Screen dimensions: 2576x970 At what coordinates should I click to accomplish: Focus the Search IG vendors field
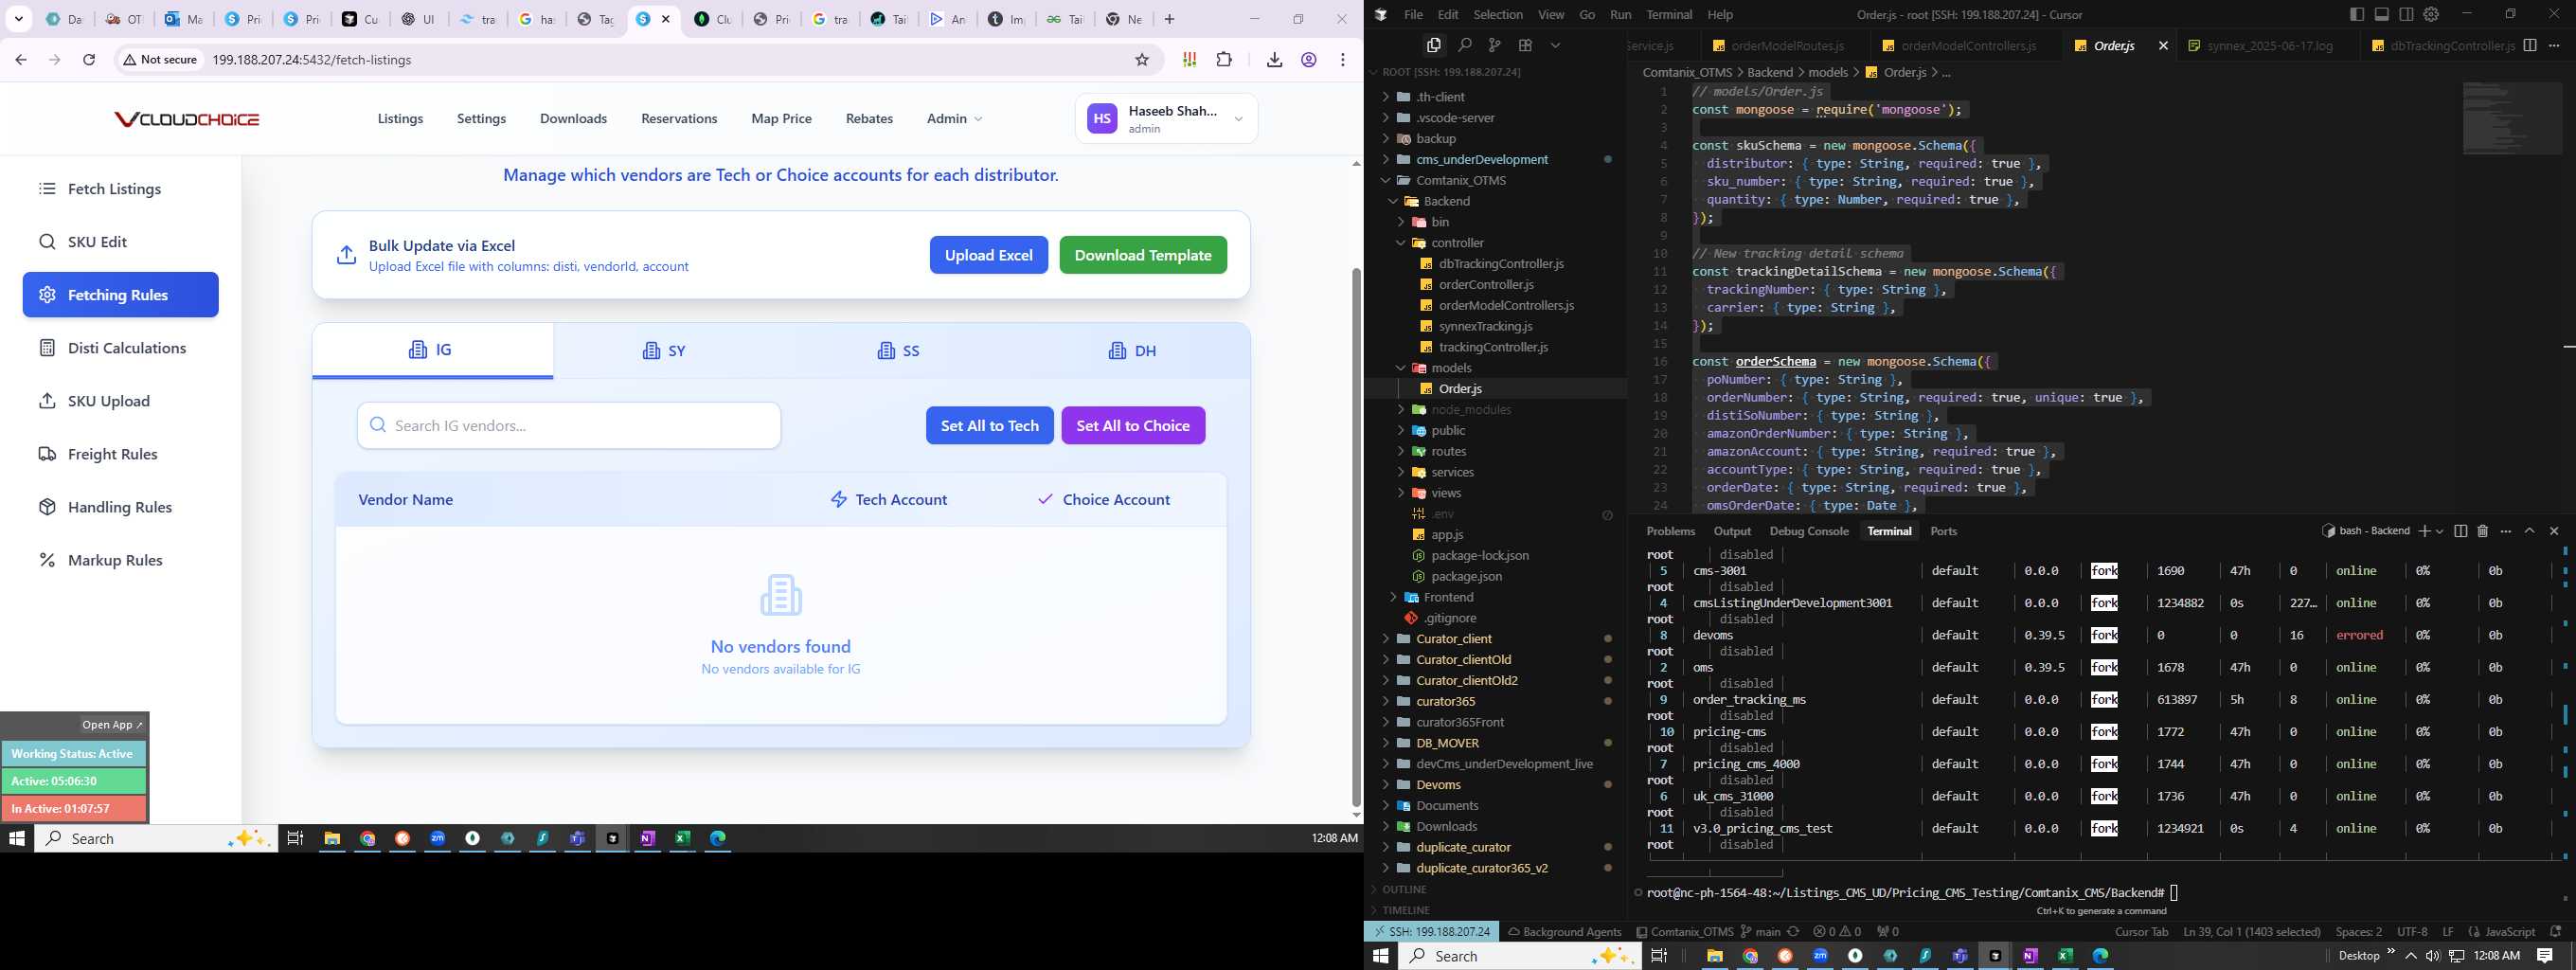569,426
